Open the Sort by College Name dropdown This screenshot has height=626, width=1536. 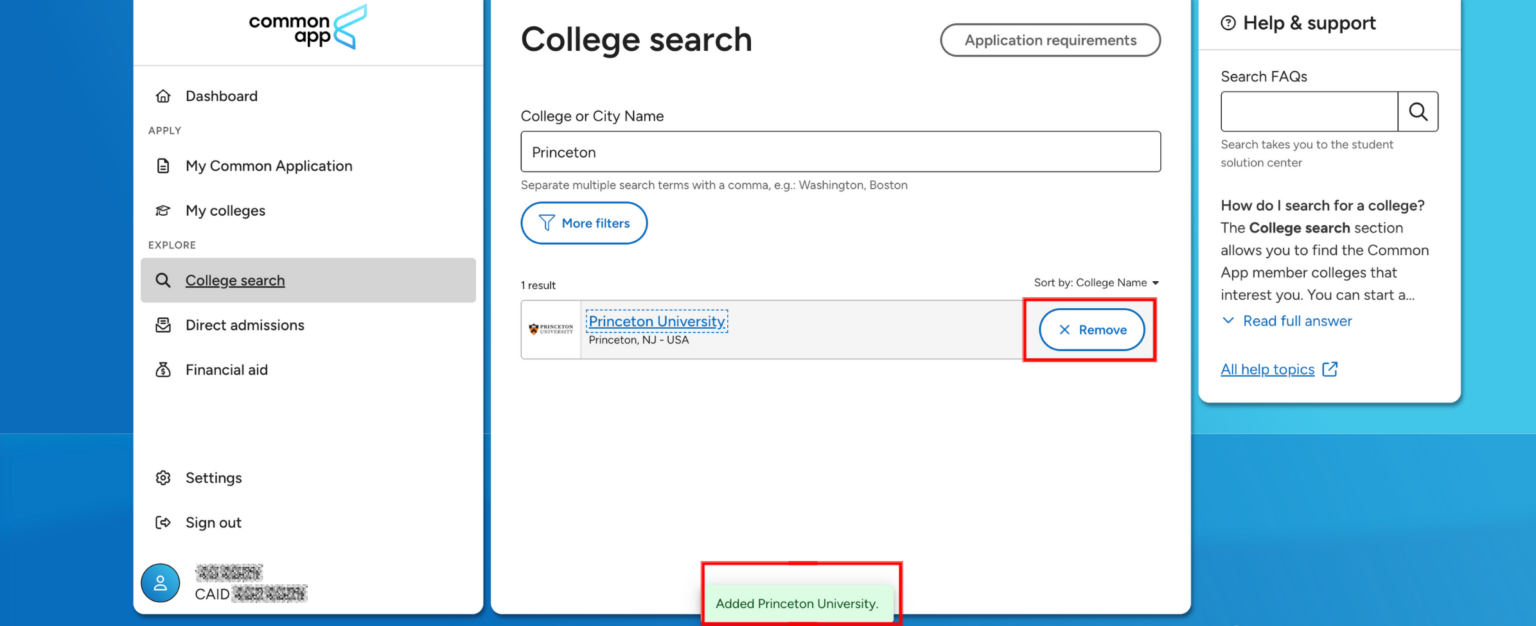(1097, 283)
